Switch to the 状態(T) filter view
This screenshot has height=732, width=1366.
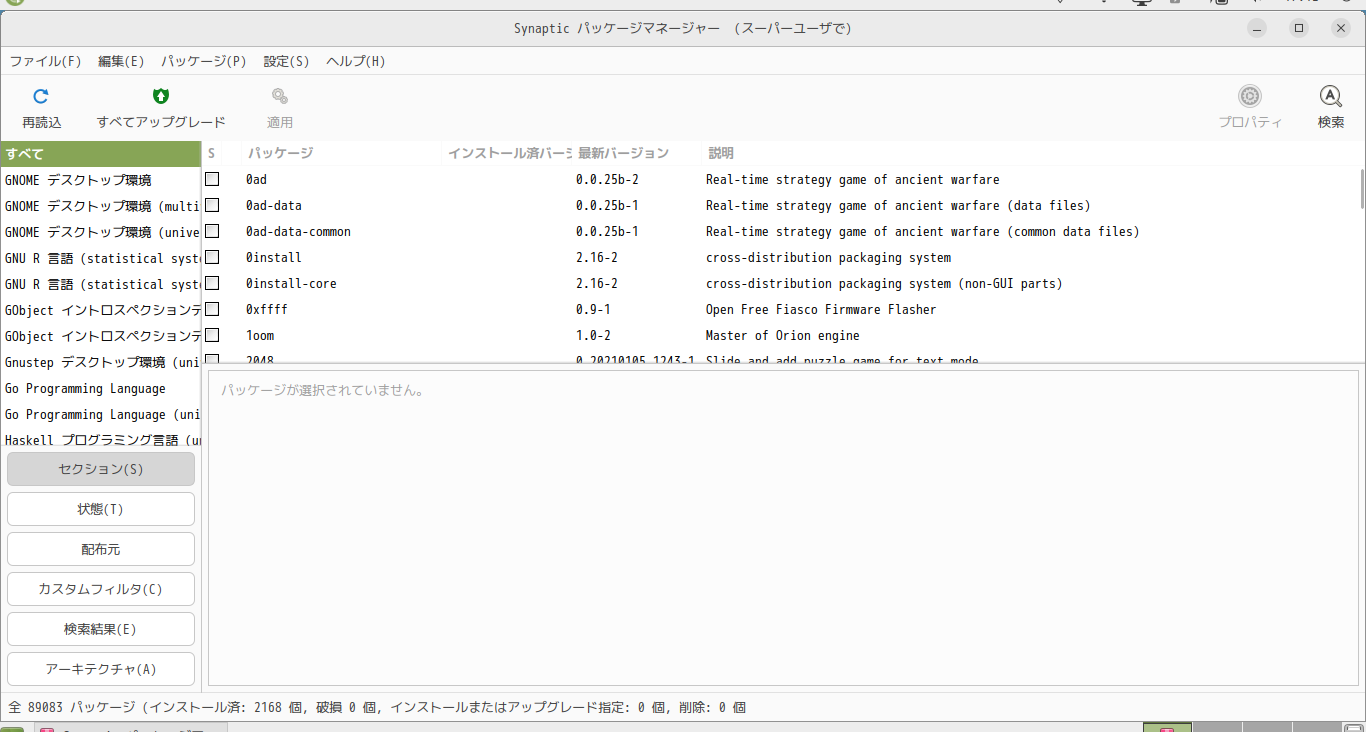point(100,508)
